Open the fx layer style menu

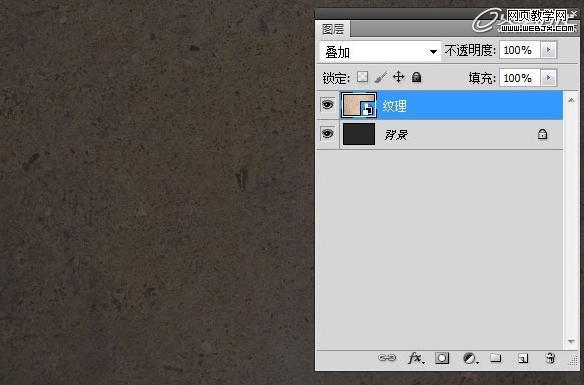(416, 358)
